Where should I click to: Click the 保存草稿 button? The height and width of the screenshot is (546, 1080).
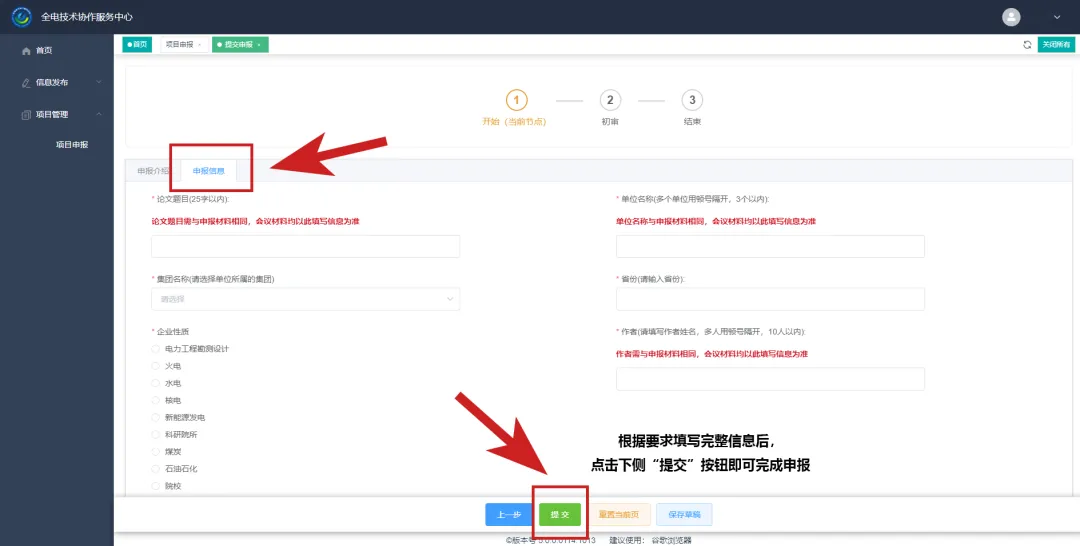pos(684,514)
